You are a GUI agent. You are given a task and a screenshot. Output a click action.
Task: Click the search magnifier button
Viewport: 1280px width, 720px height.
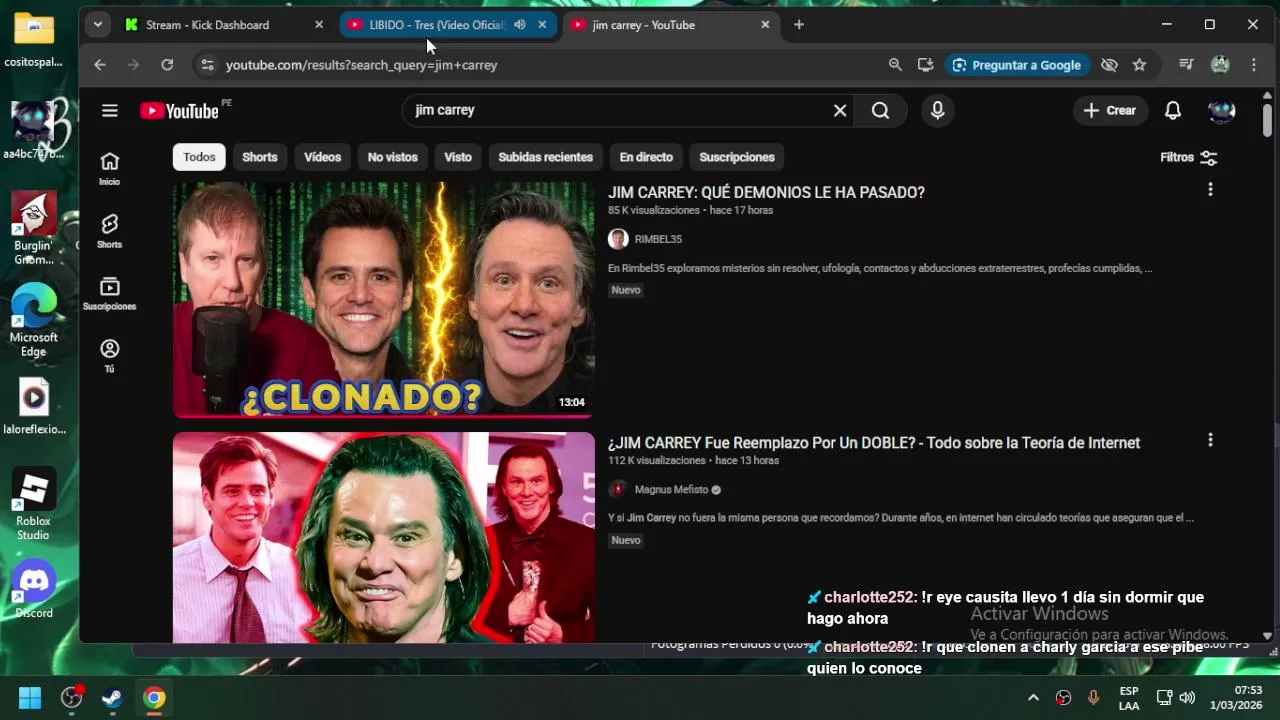tap(880, 111)
